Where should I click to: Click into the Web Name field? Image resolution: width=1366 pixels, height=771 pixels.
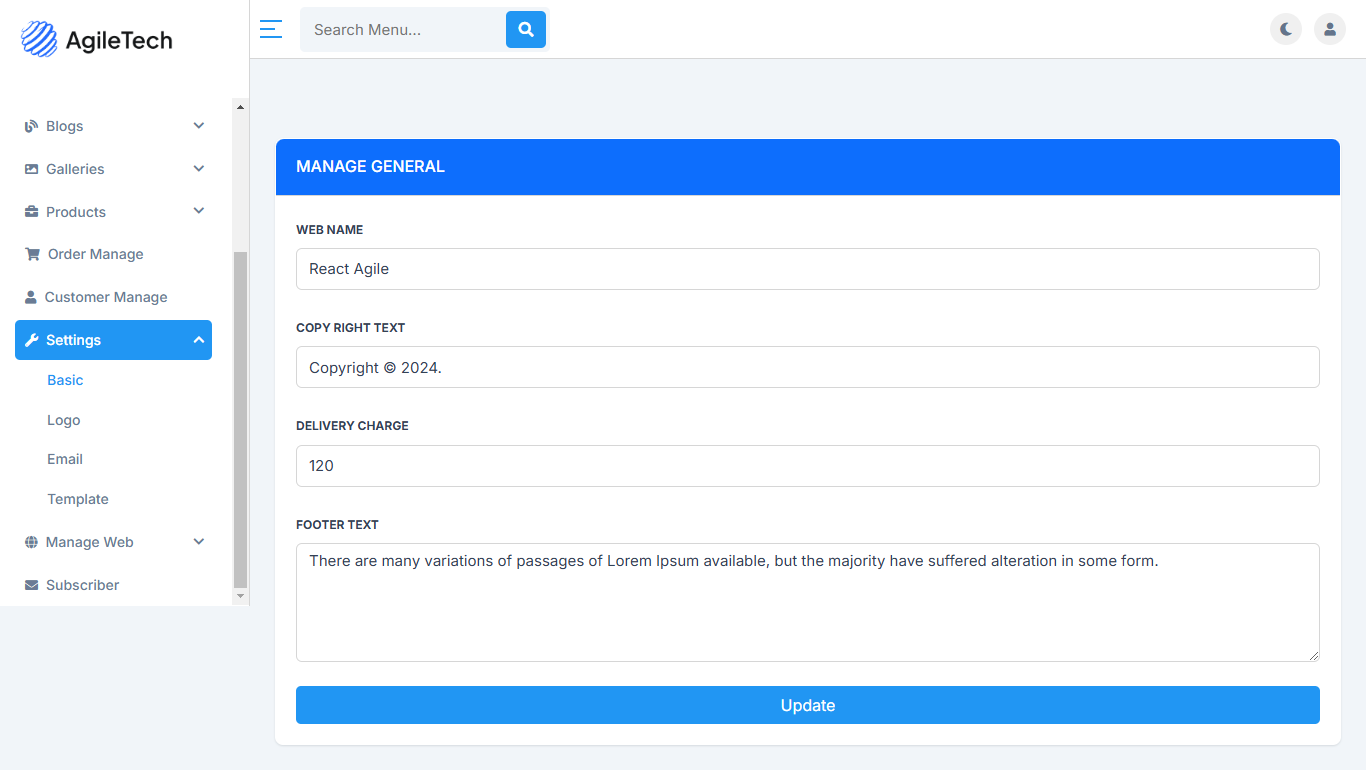tap(808, 269)
